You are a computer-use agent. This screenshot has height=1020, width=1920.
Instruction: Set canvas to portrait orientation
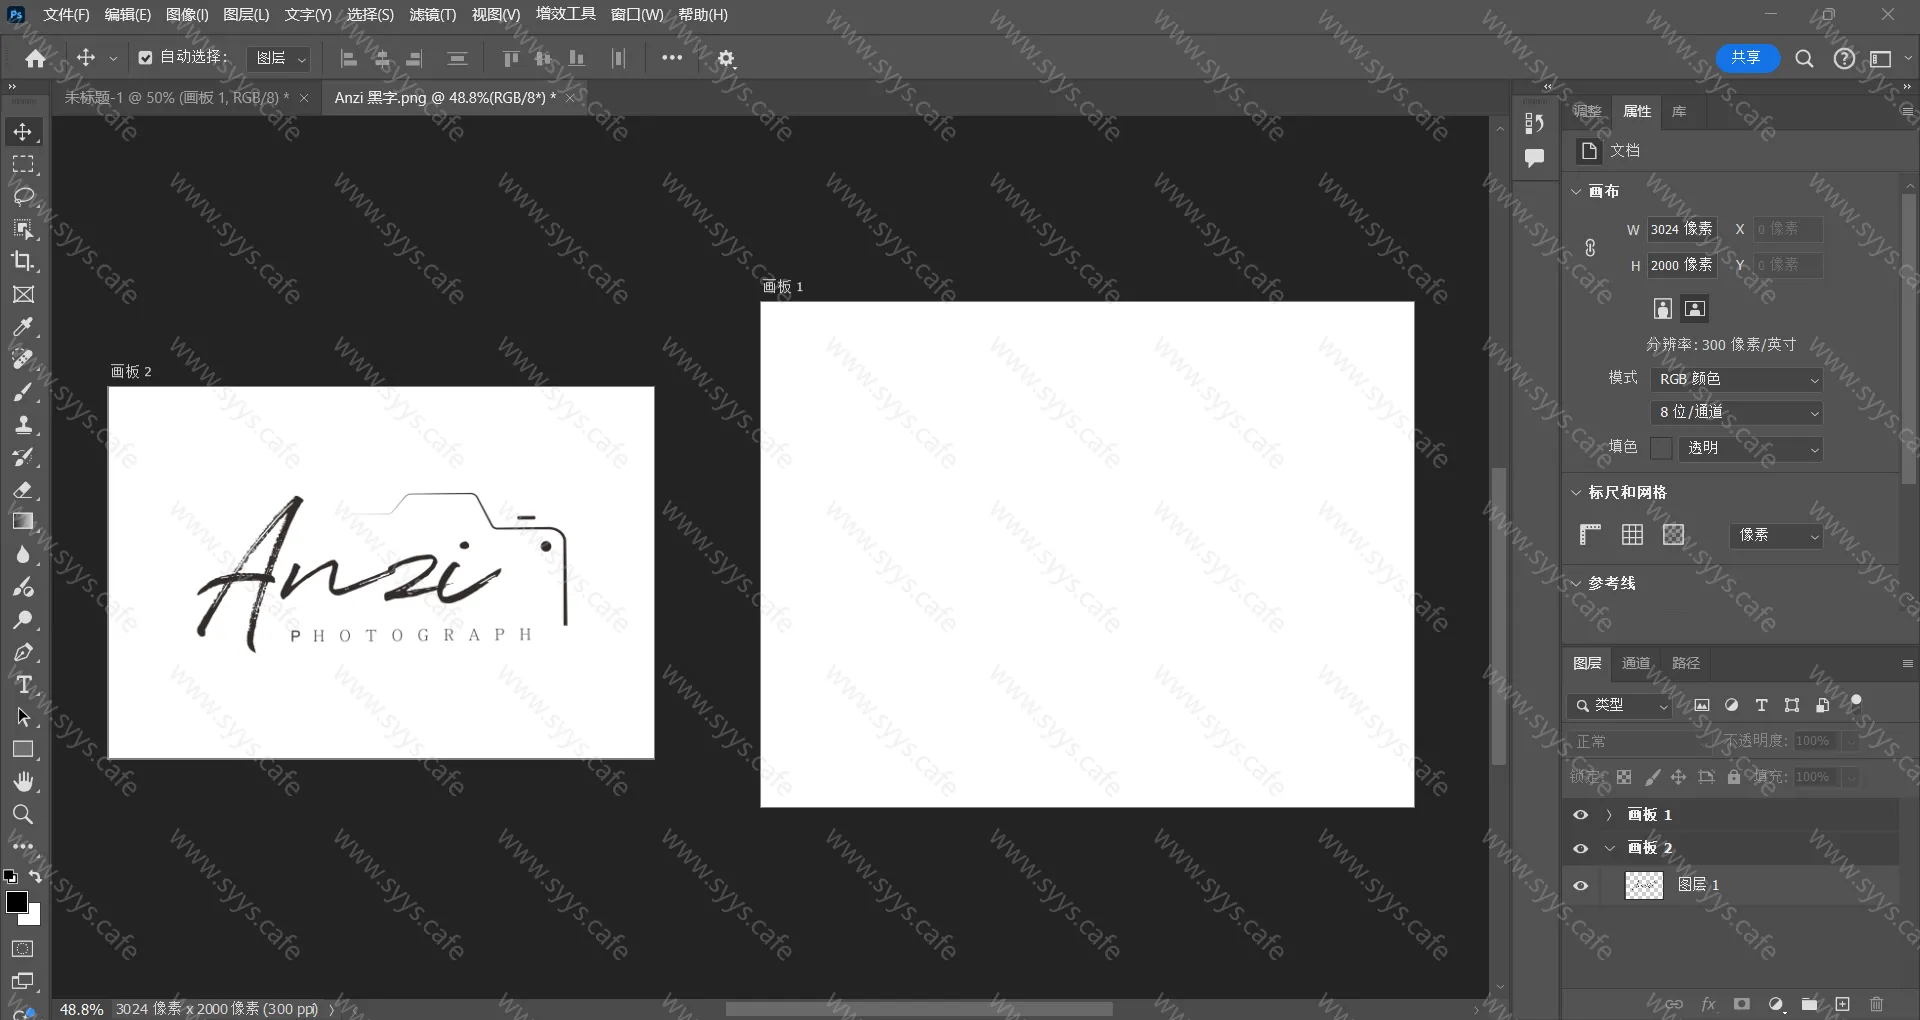[x=1663, y=308]
